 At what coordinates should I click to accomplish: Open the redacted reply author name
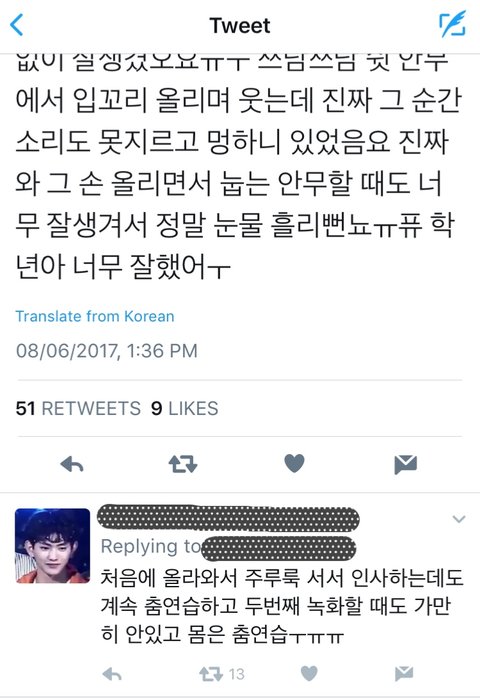[228, 519]
